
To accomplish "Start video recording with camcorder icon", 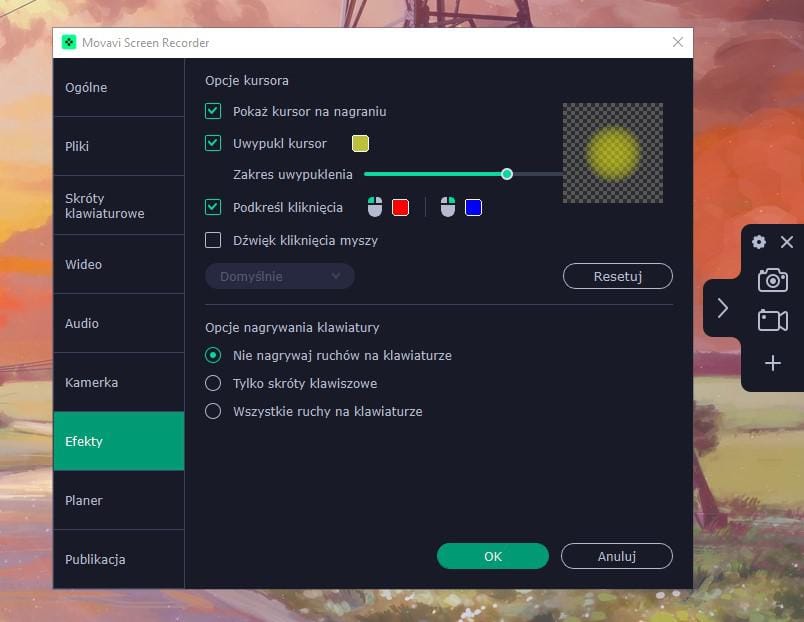I will (x=772, y=320).
